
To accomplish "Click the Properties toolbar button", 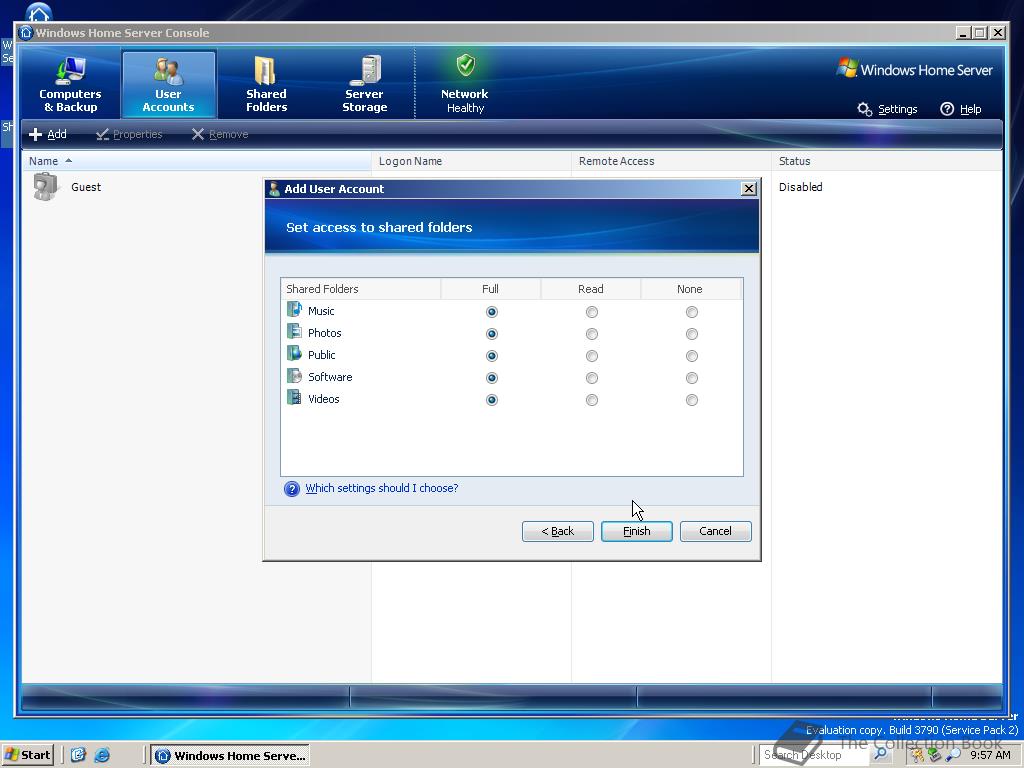I will [x=129, y=134].
